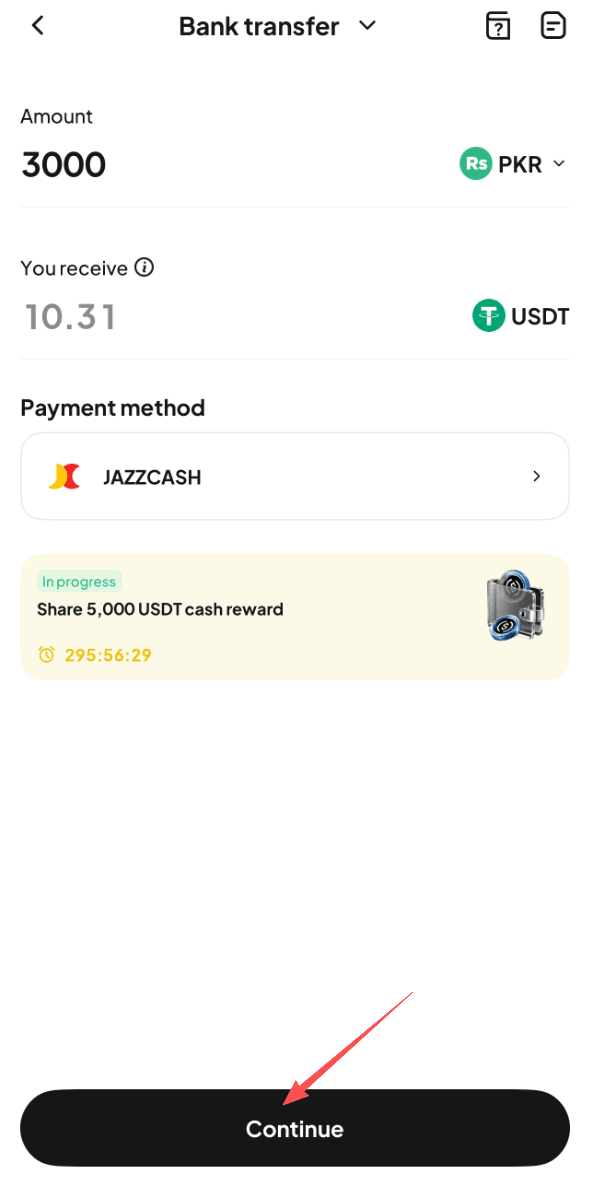Tap the alarm clock countdown icon
The height and width of the screenshot is (1198, 589).
47,655
